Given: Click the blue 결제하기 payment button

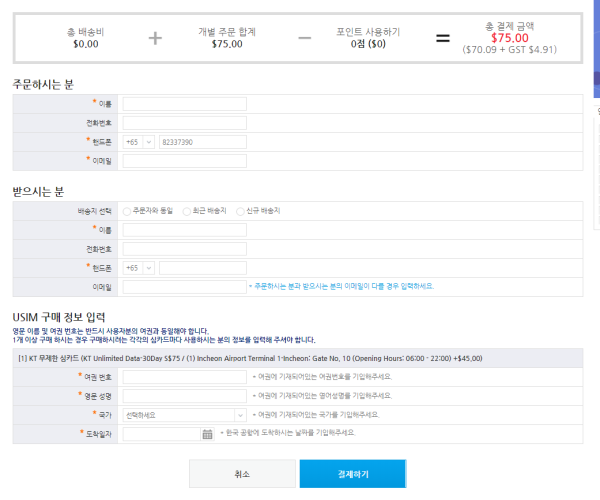Looking at the screenshot, I should (353, 474).
